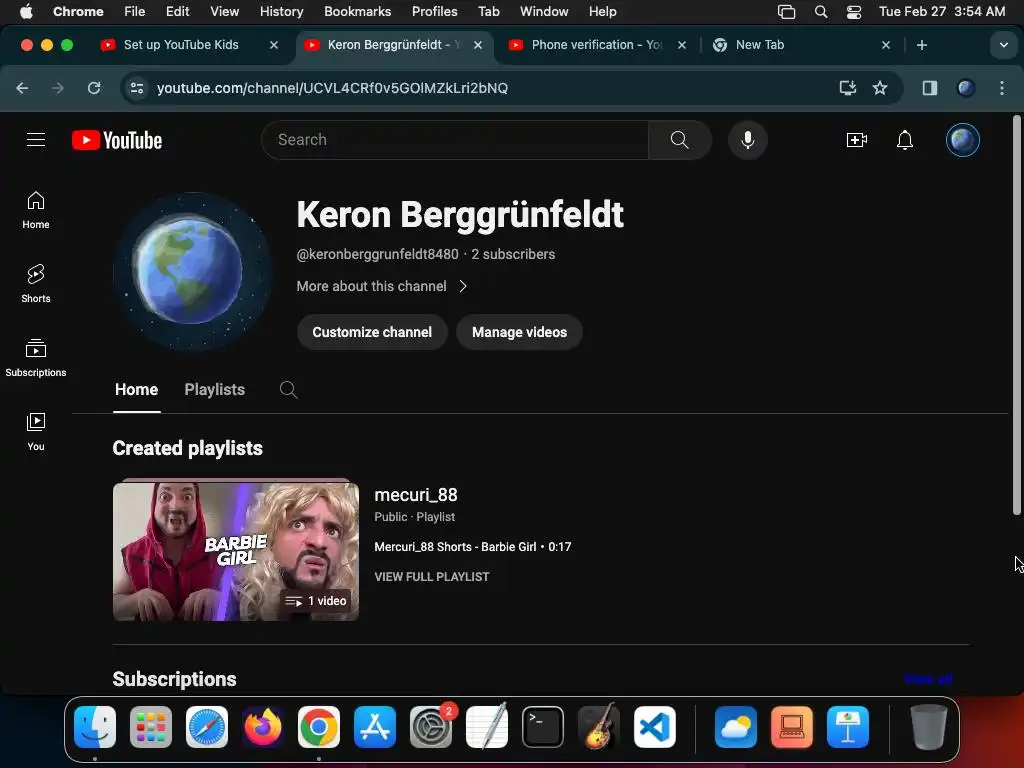Click the channel globe avatar image
This screenshot has width=1024, height=768.
tap(191, 271)
